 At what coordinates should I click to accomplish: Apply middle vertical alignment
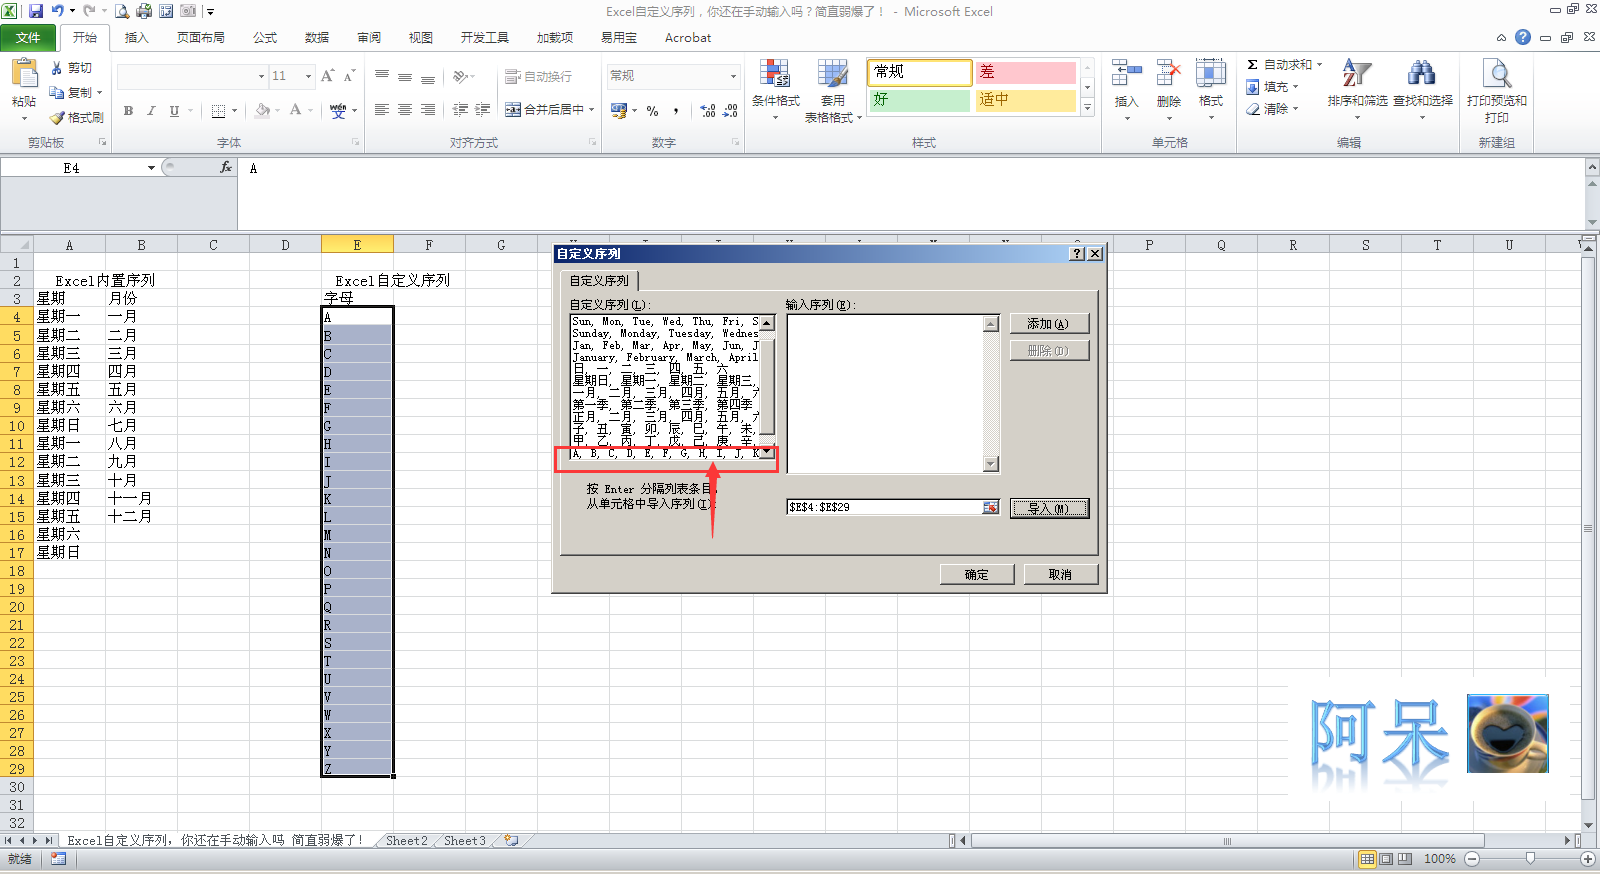pyautogui.click(x=405, y=76)
